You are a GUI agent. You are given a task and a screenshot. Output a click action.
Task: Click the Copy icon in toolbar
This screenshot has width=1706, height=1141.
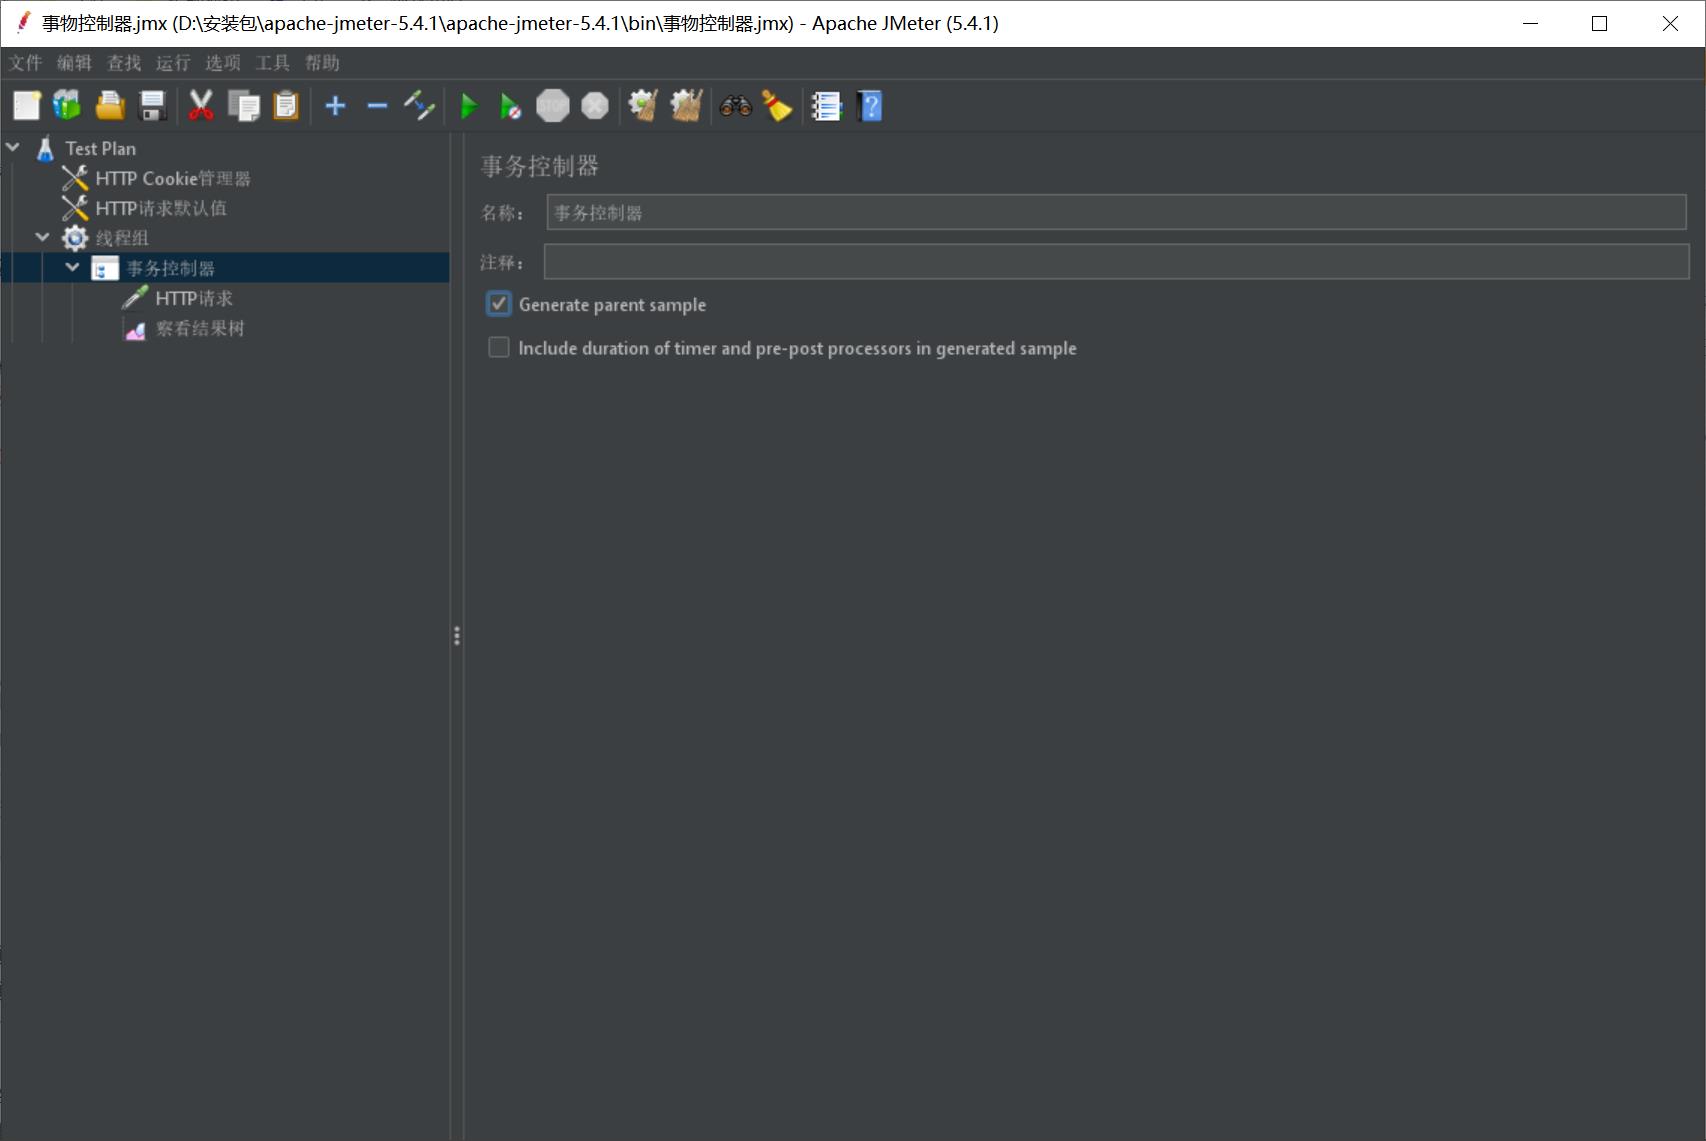coord(244,106)
